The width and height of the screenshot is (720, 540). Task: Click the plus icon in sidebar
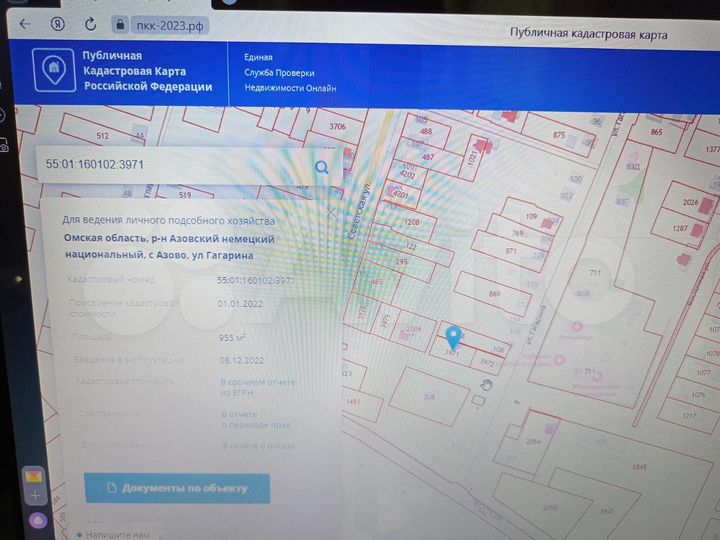coord(35,496)
